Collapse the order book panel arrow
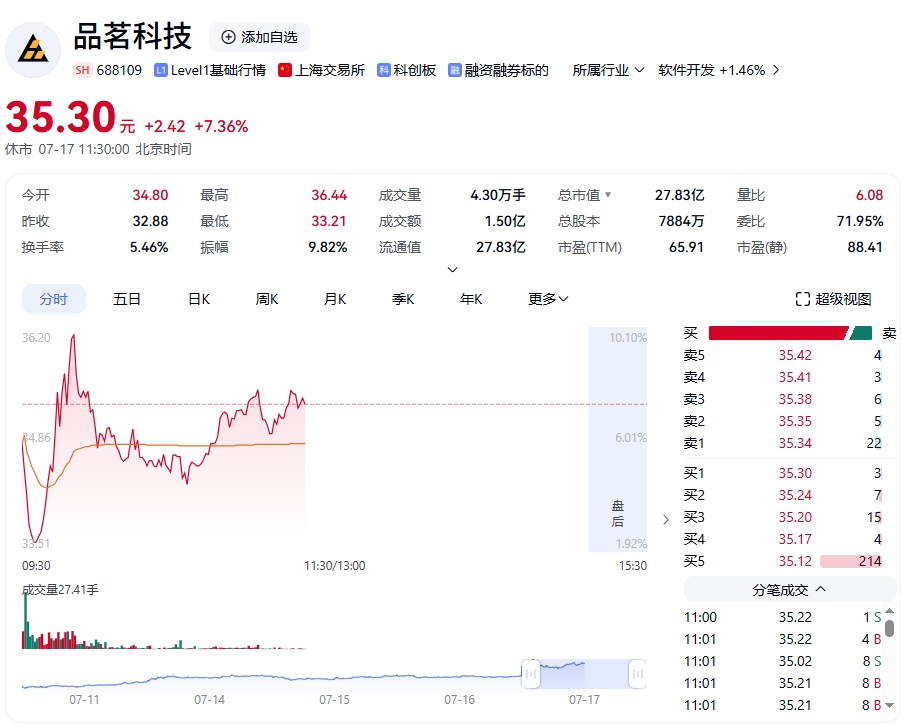This screenshot has height=724, width=901. point(667,519)
